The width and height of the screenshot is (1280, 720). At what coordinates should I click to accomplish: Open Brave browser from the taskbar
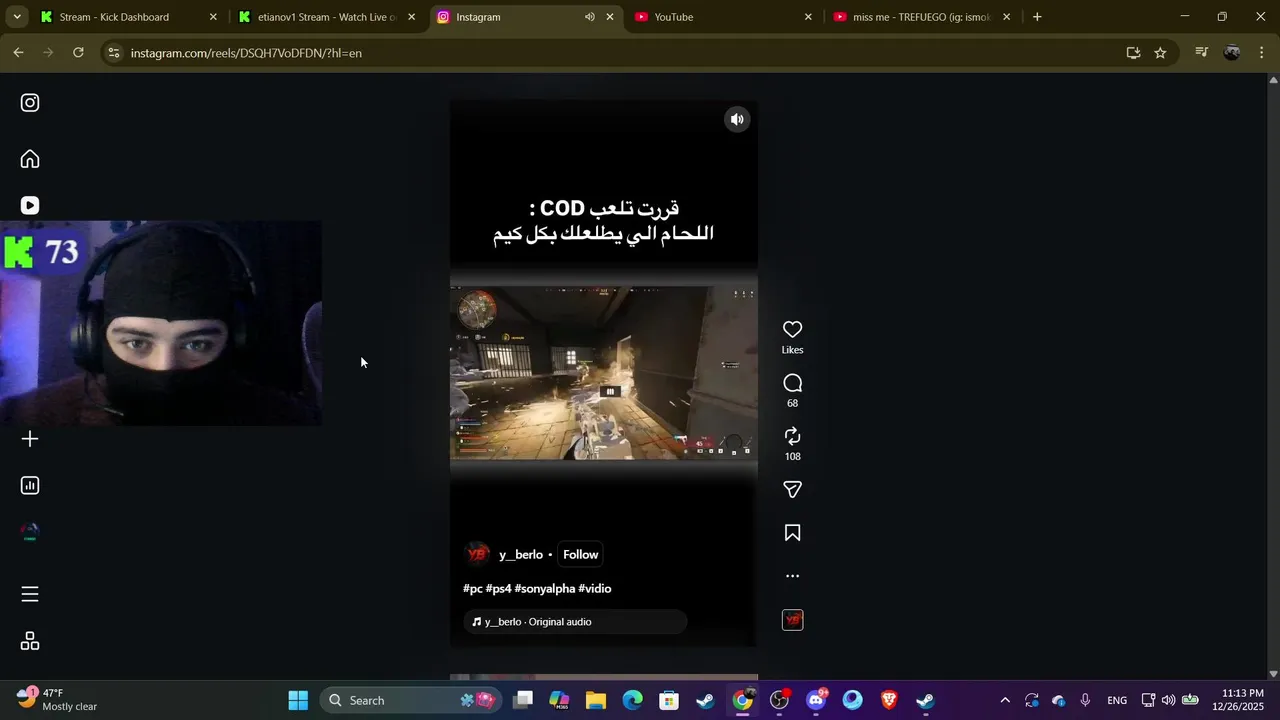pos(889,700)
